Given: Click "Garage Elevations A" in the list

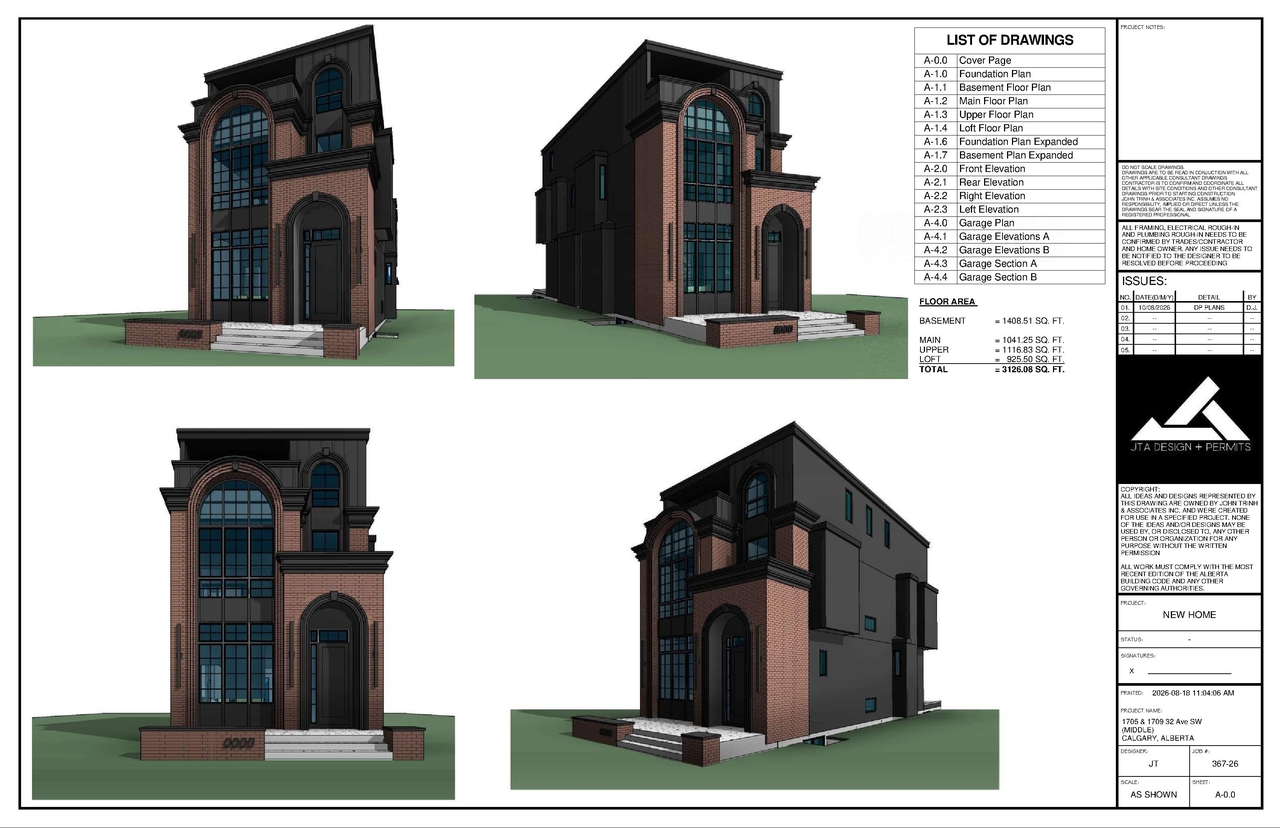Looking at the screenshot, I should coord(1004,237).
